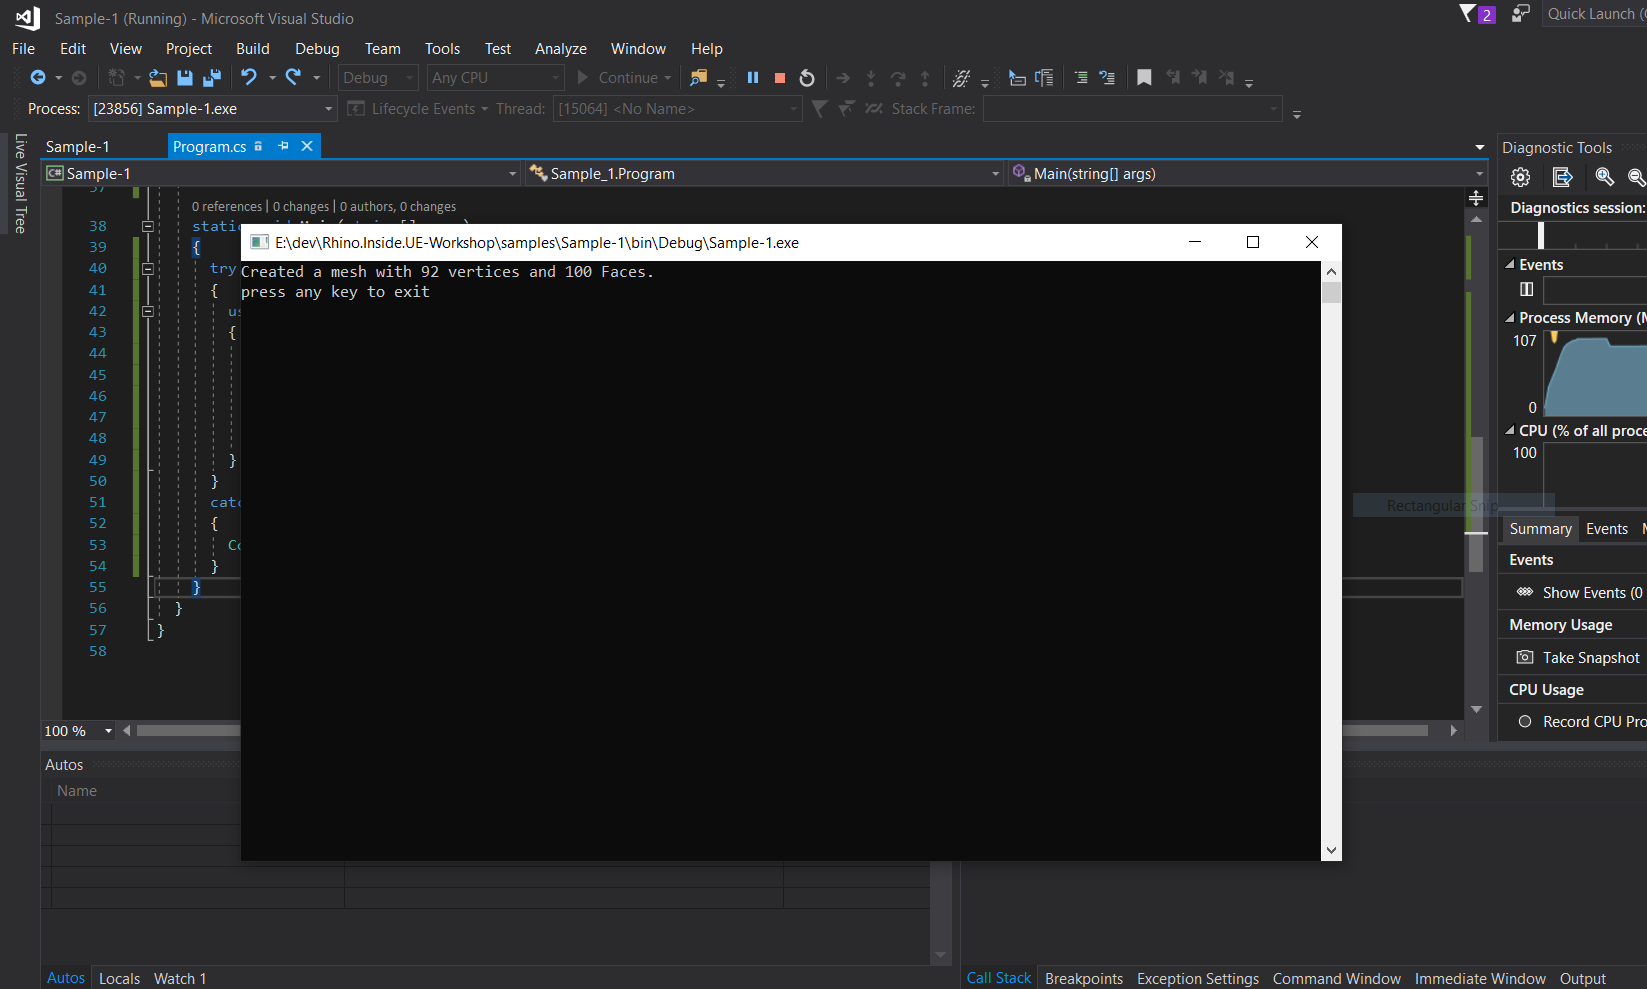Screen dimensions: 1647x989
Task: Click in the Quick Launch search field
Action: pyautogui.click(x=1594, y=13)
